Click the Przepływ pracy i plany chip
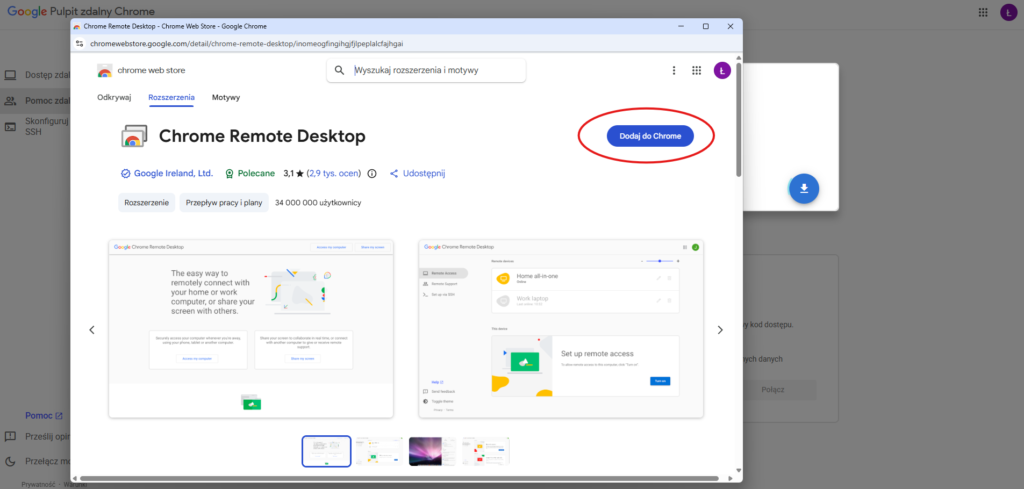 [x=224, y=203]
